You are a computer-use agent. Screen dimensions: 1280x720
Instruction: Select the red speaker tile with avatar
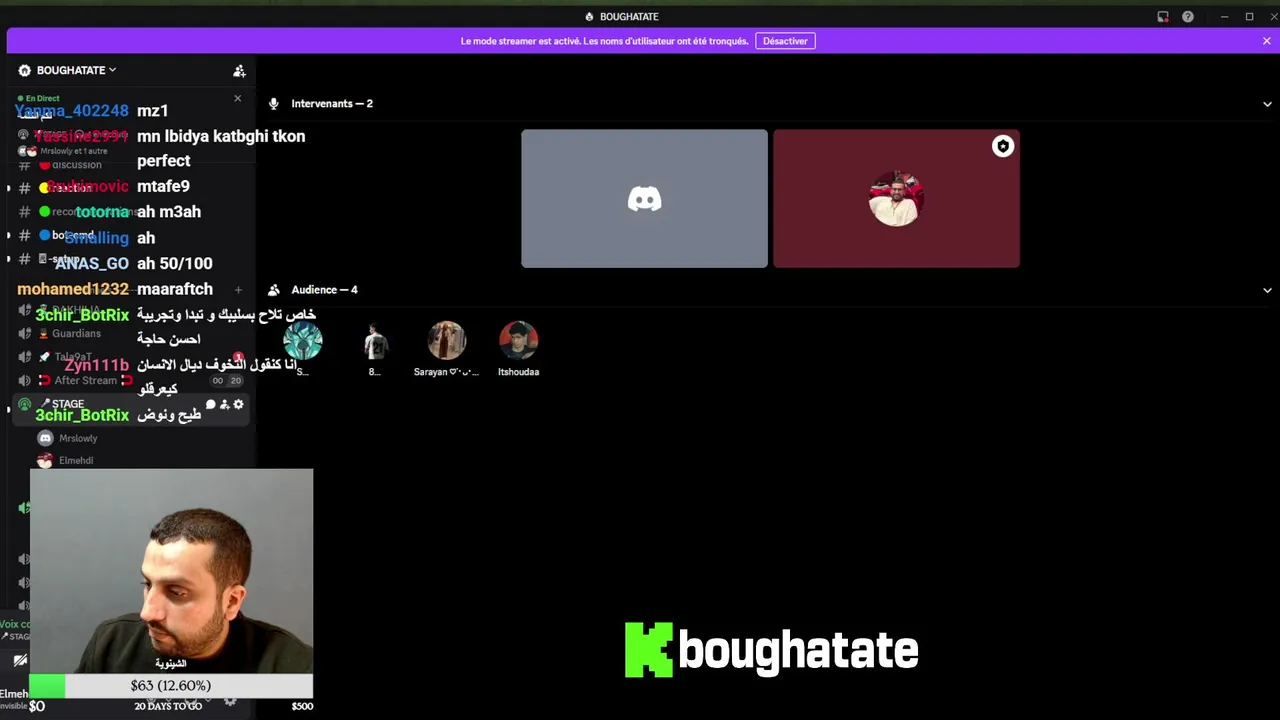point(896,199)
